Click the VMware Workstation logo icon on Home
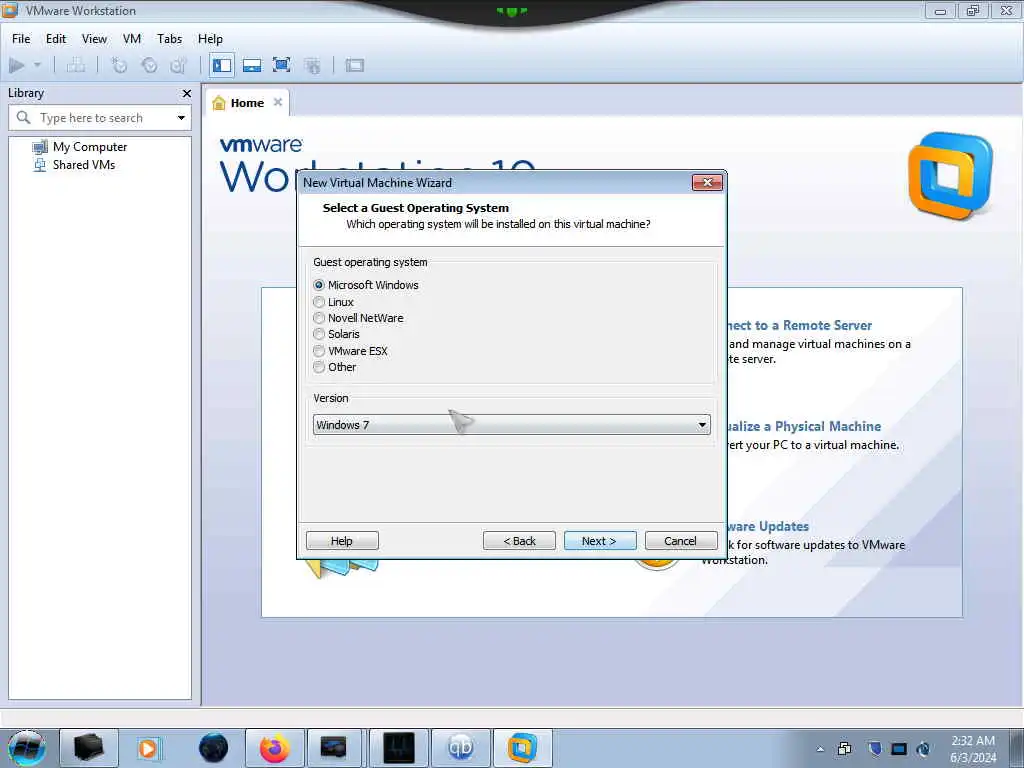Screen dimensions: 1024x768 951,175
